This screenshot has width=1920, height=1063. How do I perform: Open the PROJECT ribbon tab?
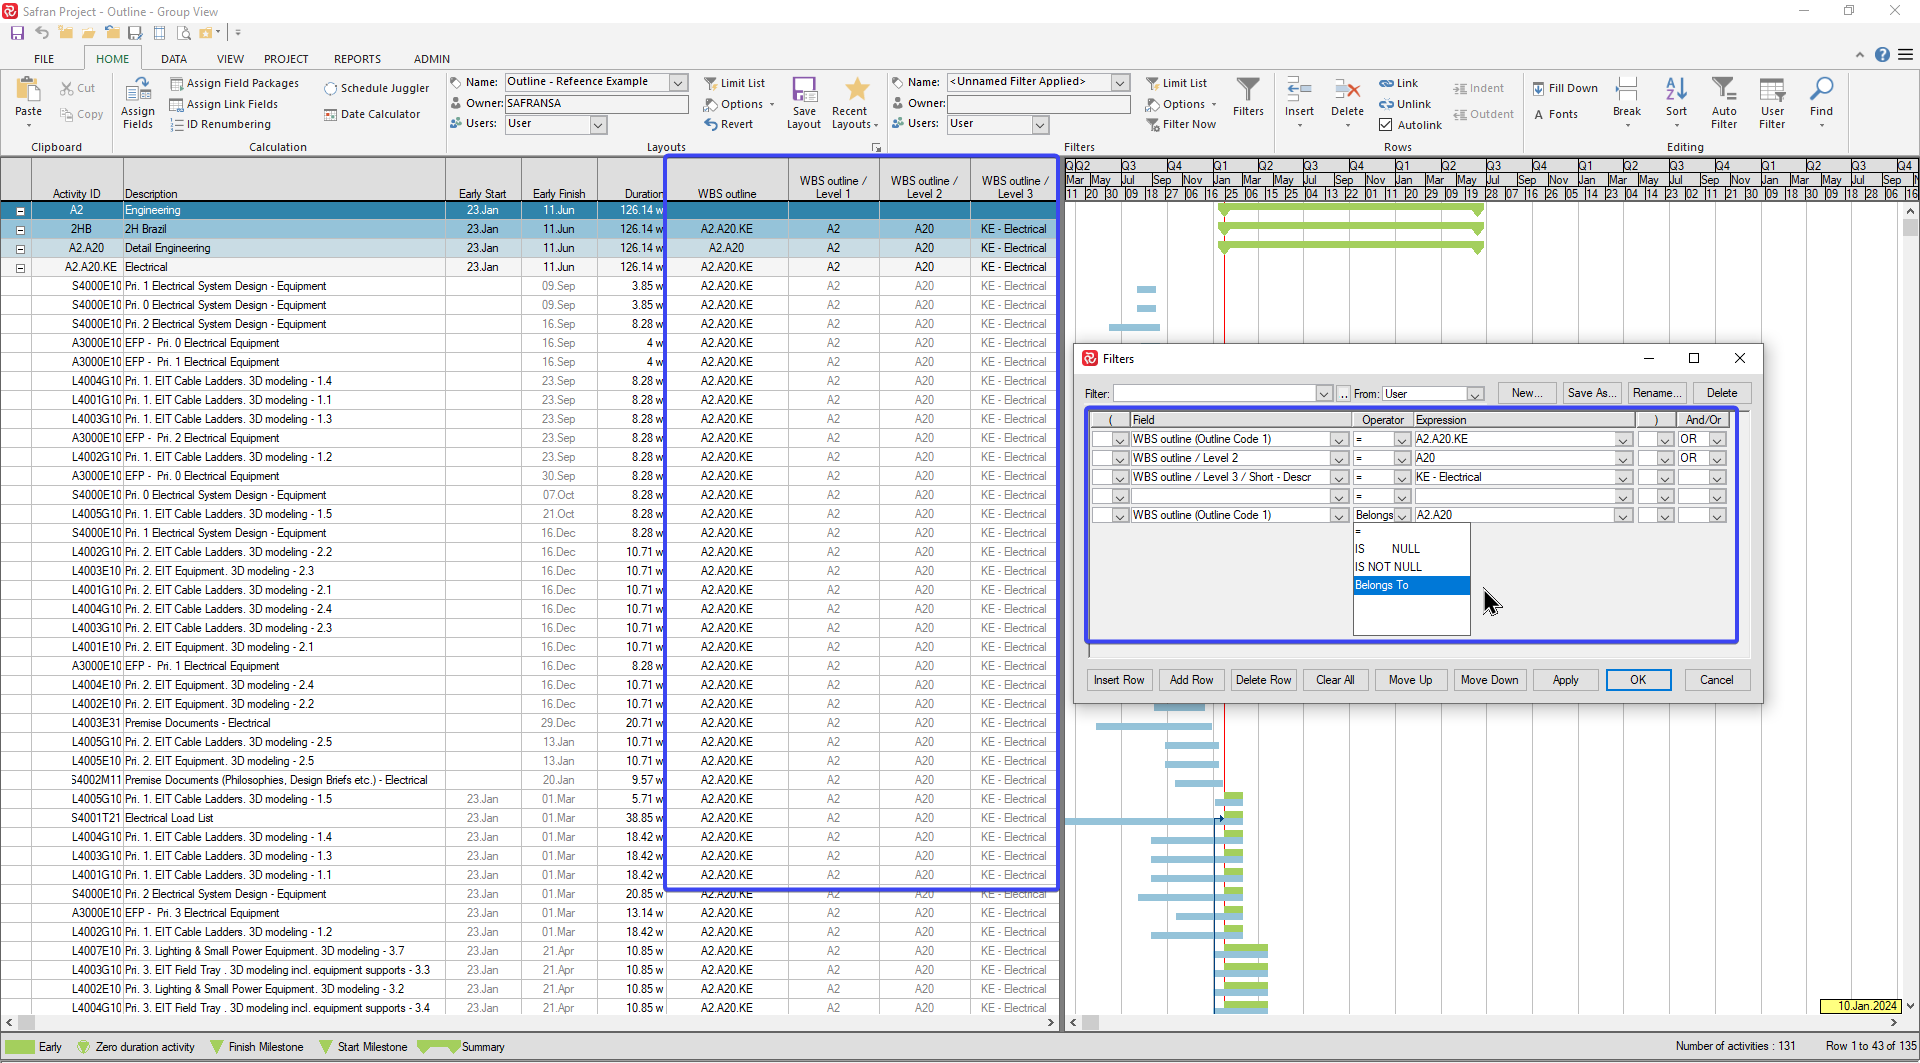coord(286,59)
